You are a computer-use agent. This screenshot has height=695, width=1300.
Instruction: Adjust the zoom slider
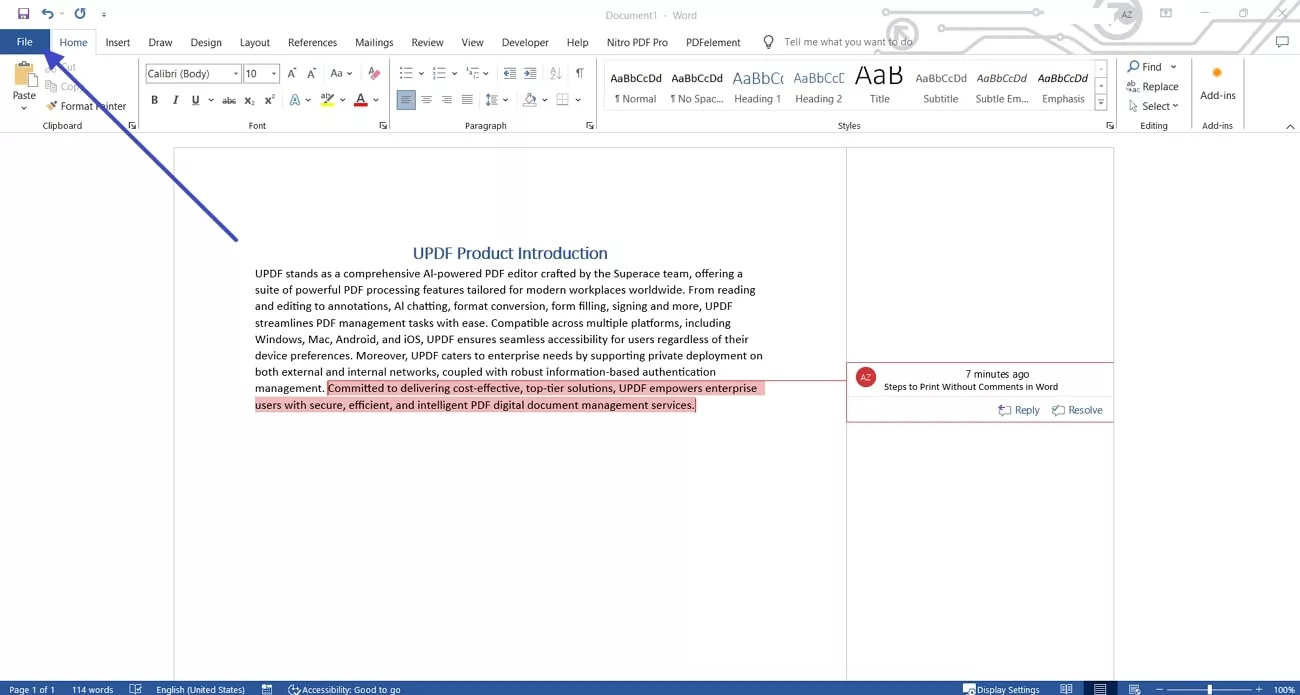click(1209, 689)
